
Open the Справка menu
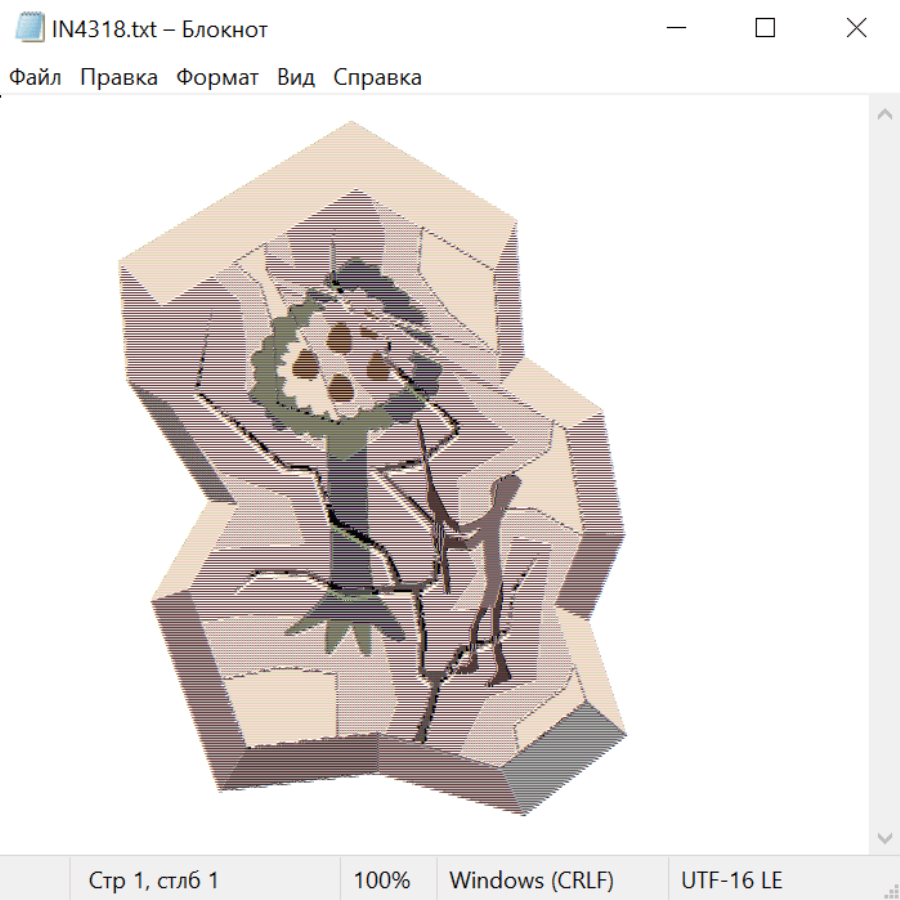tap(377, 77)
